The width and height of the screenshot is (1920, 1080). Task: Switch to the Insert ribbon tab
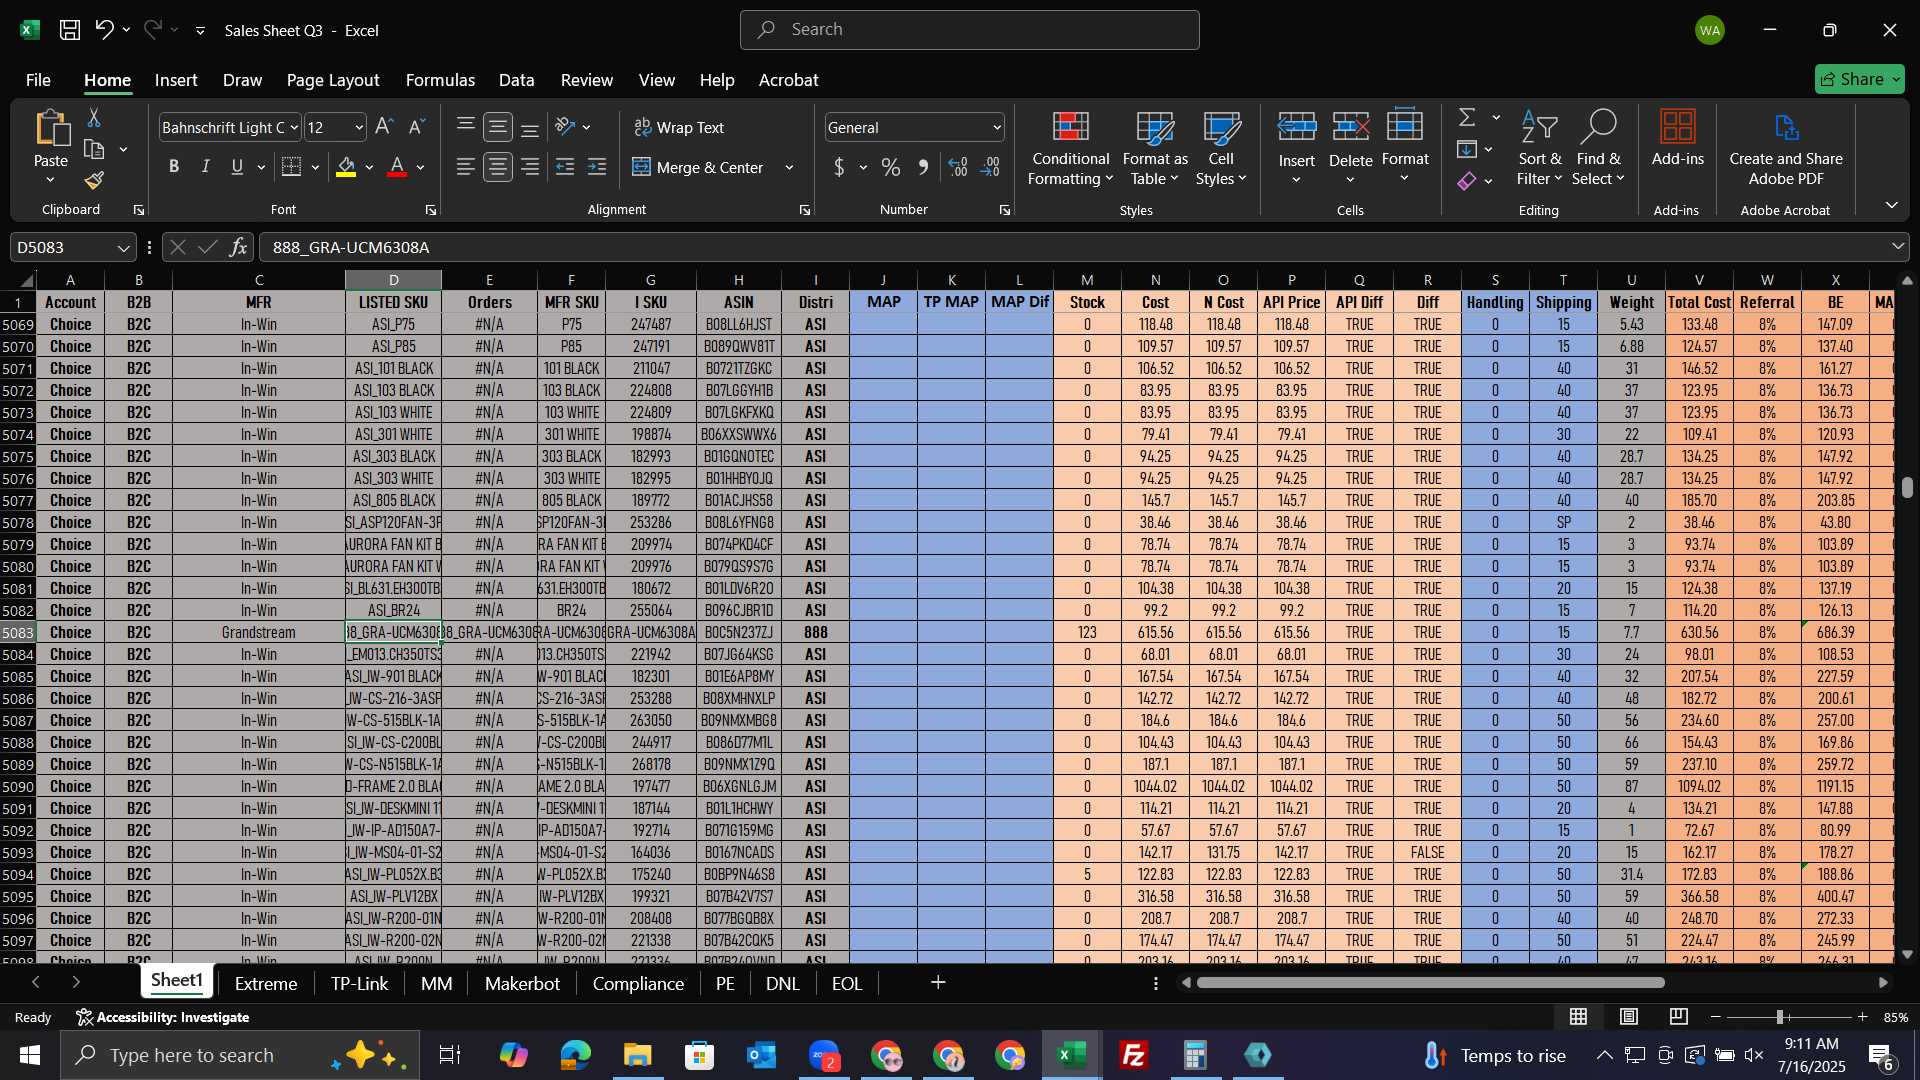pos(176,80)
